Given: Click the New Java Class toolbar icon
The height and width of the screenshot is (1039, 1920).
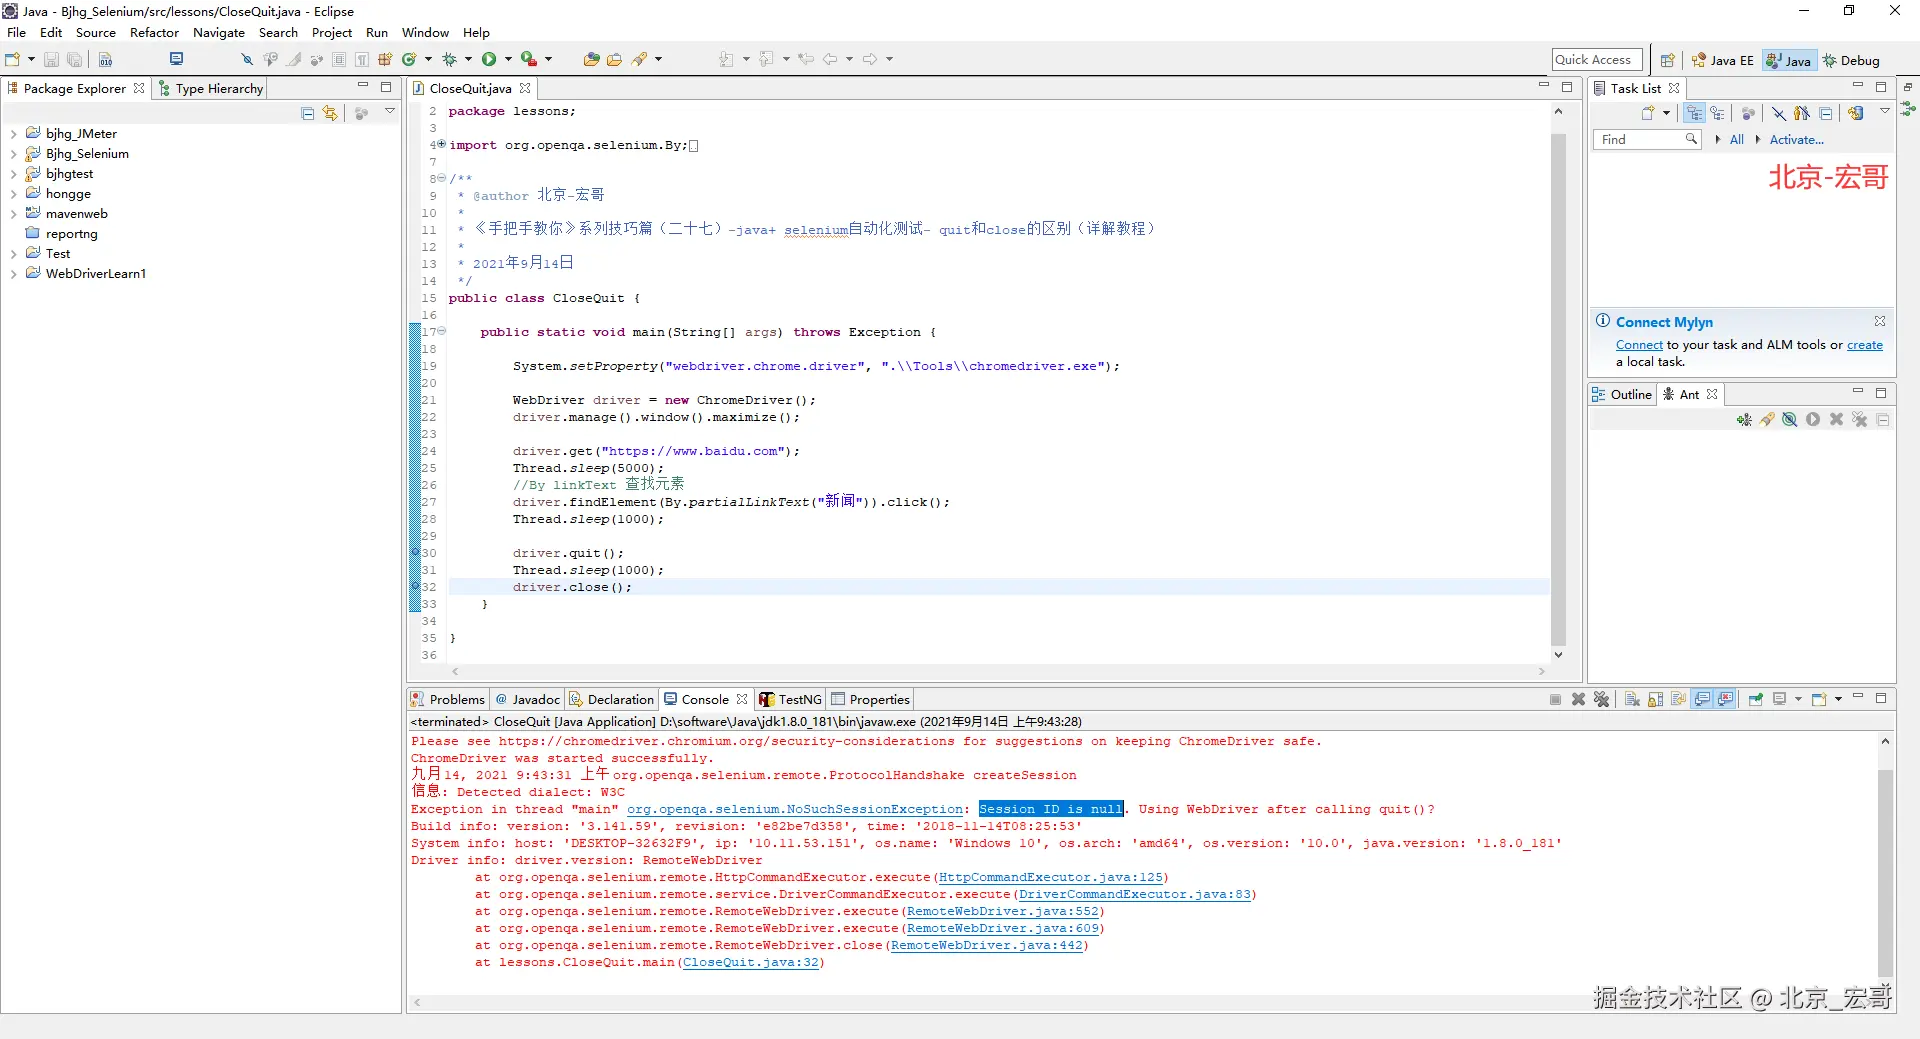Looking at the screenshot, I should [x=409, y=59].
